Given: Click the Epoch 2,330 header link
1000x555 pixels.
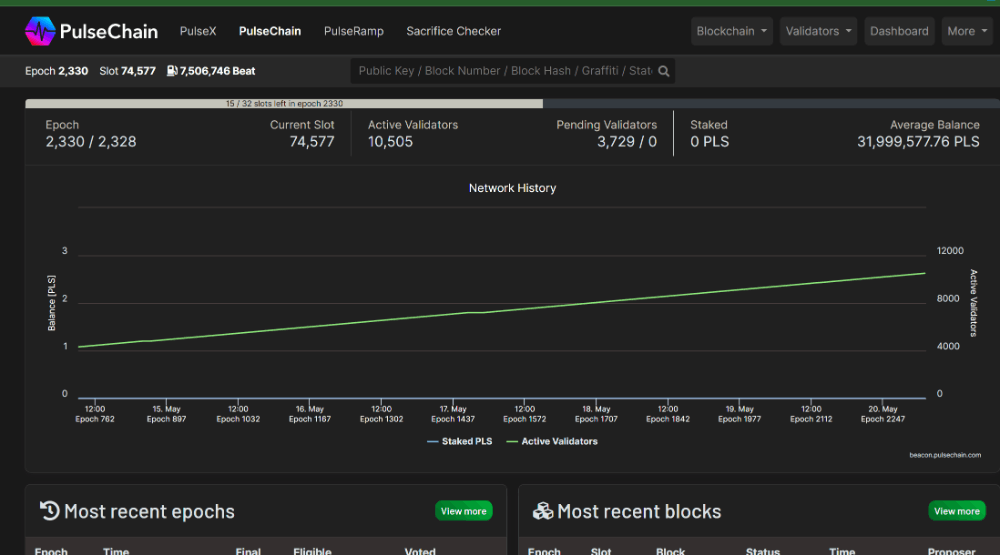Looking at the screenshot, I should 57,71.
